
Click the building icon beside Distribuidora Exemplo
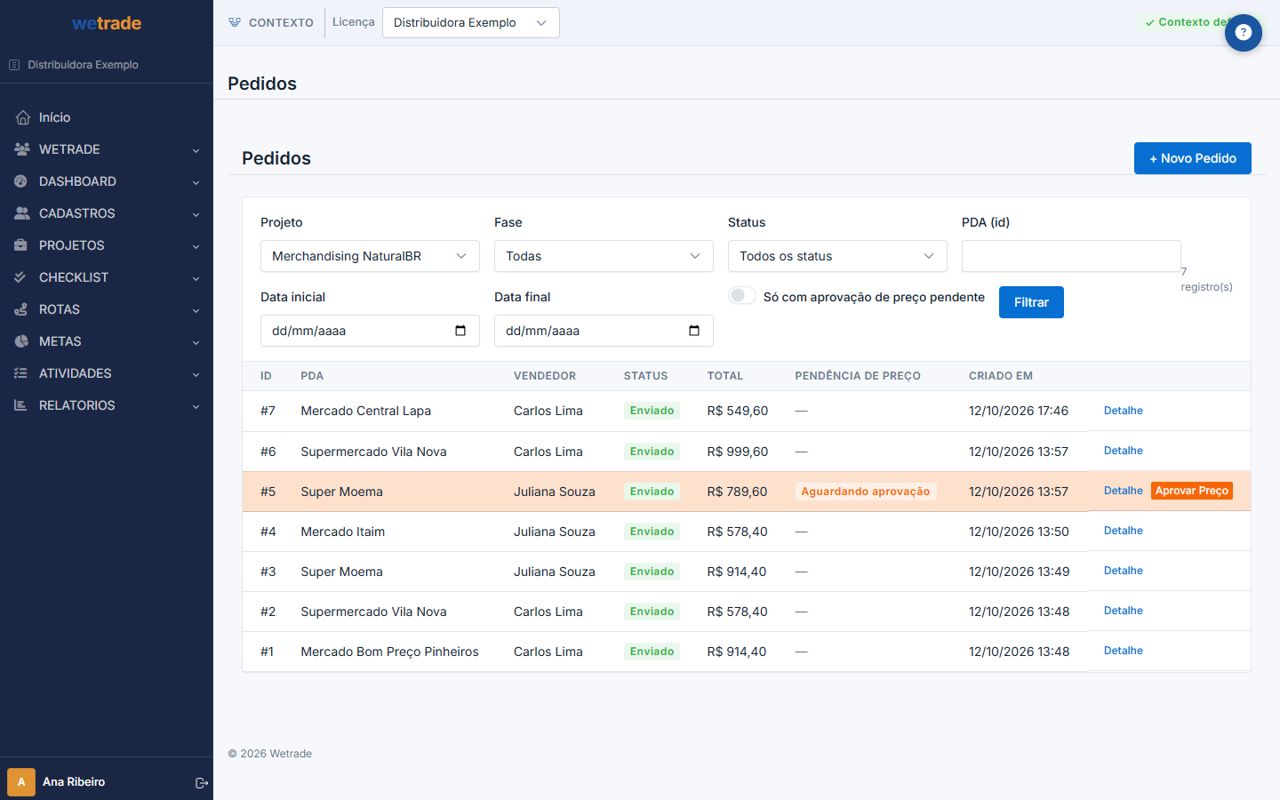pos(14,65)
